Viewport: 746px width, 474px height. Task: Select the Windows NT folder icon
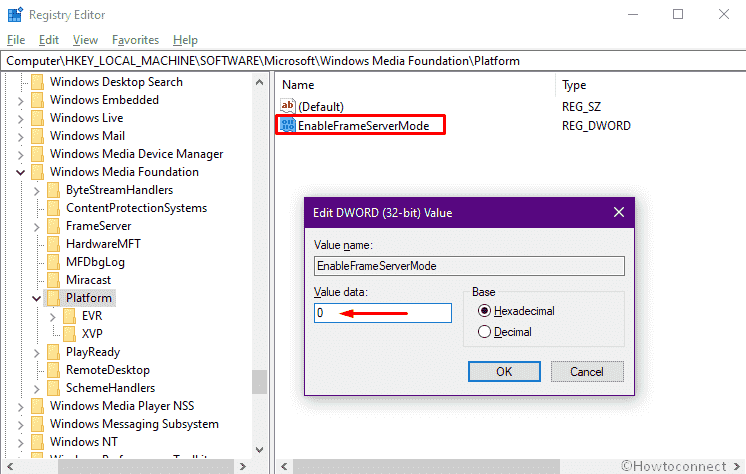(x=38, y=442)
